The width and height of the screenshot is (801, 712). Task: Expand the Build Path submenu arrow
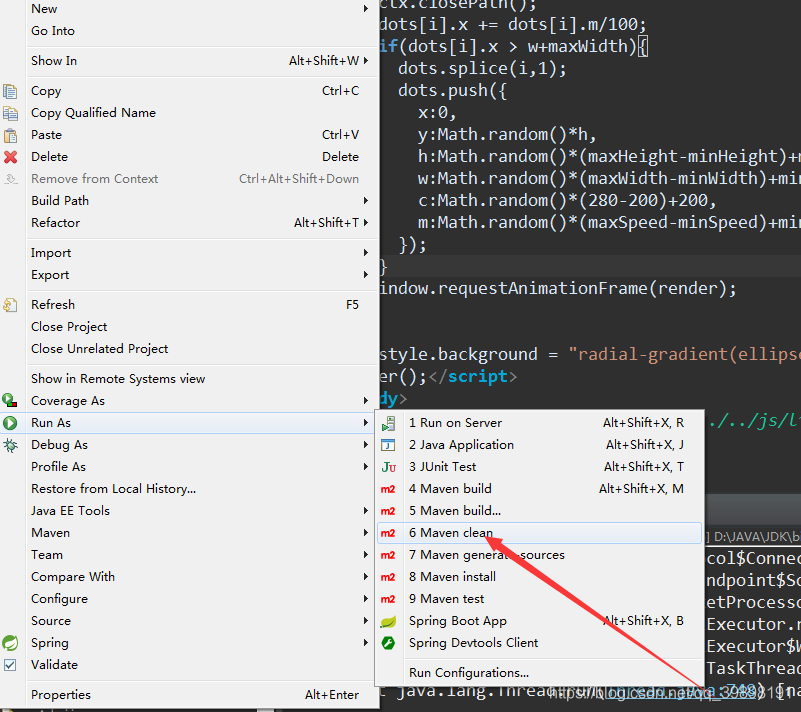(x=366, y=201)
